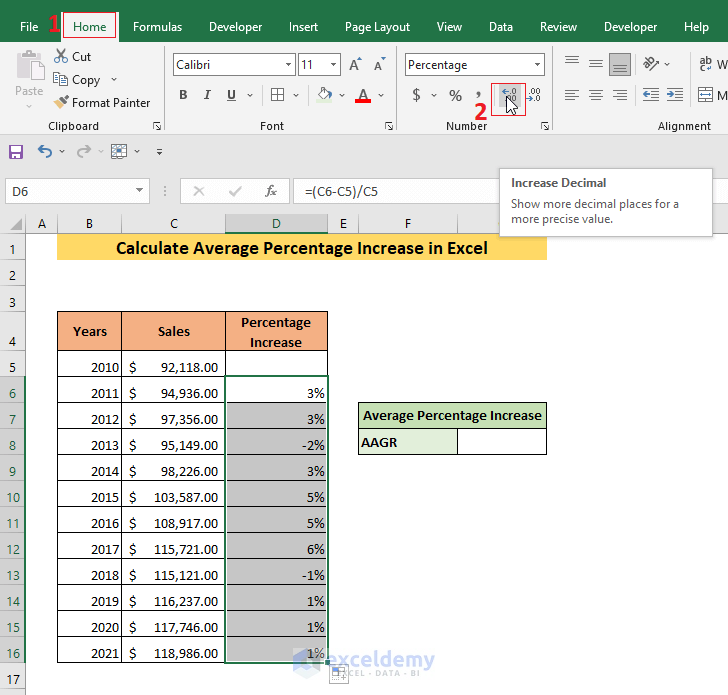Save the workbook from quick access toolbar
This screenshot has width=728, height=695.
[16, 152]
